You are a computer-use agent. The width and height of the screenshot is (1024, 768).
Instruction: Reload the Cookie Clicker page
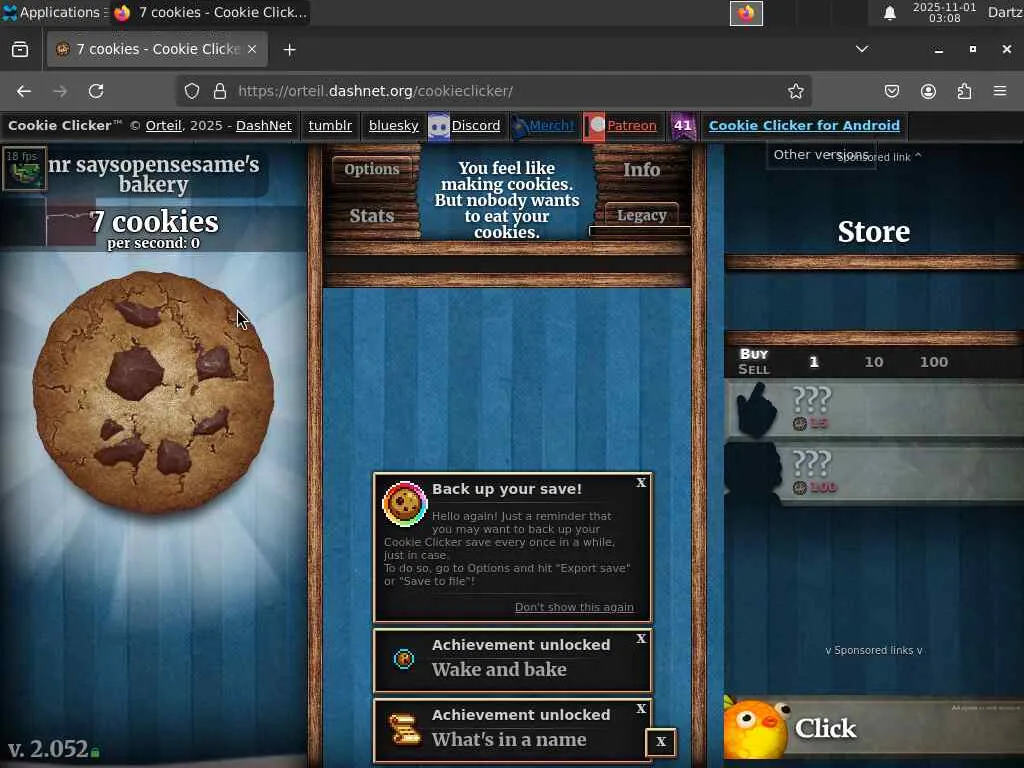(96, 91)
